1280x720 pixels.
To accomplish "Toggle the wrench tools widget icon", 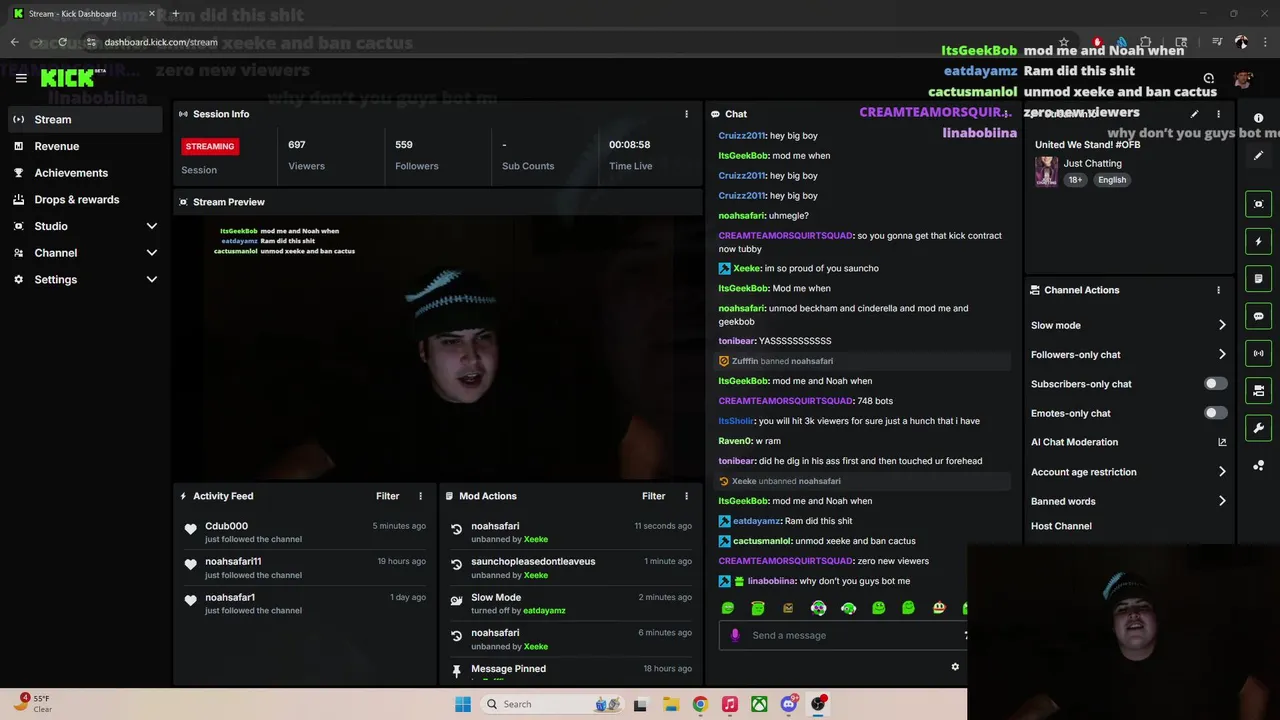I will (x=1258, y=428).
